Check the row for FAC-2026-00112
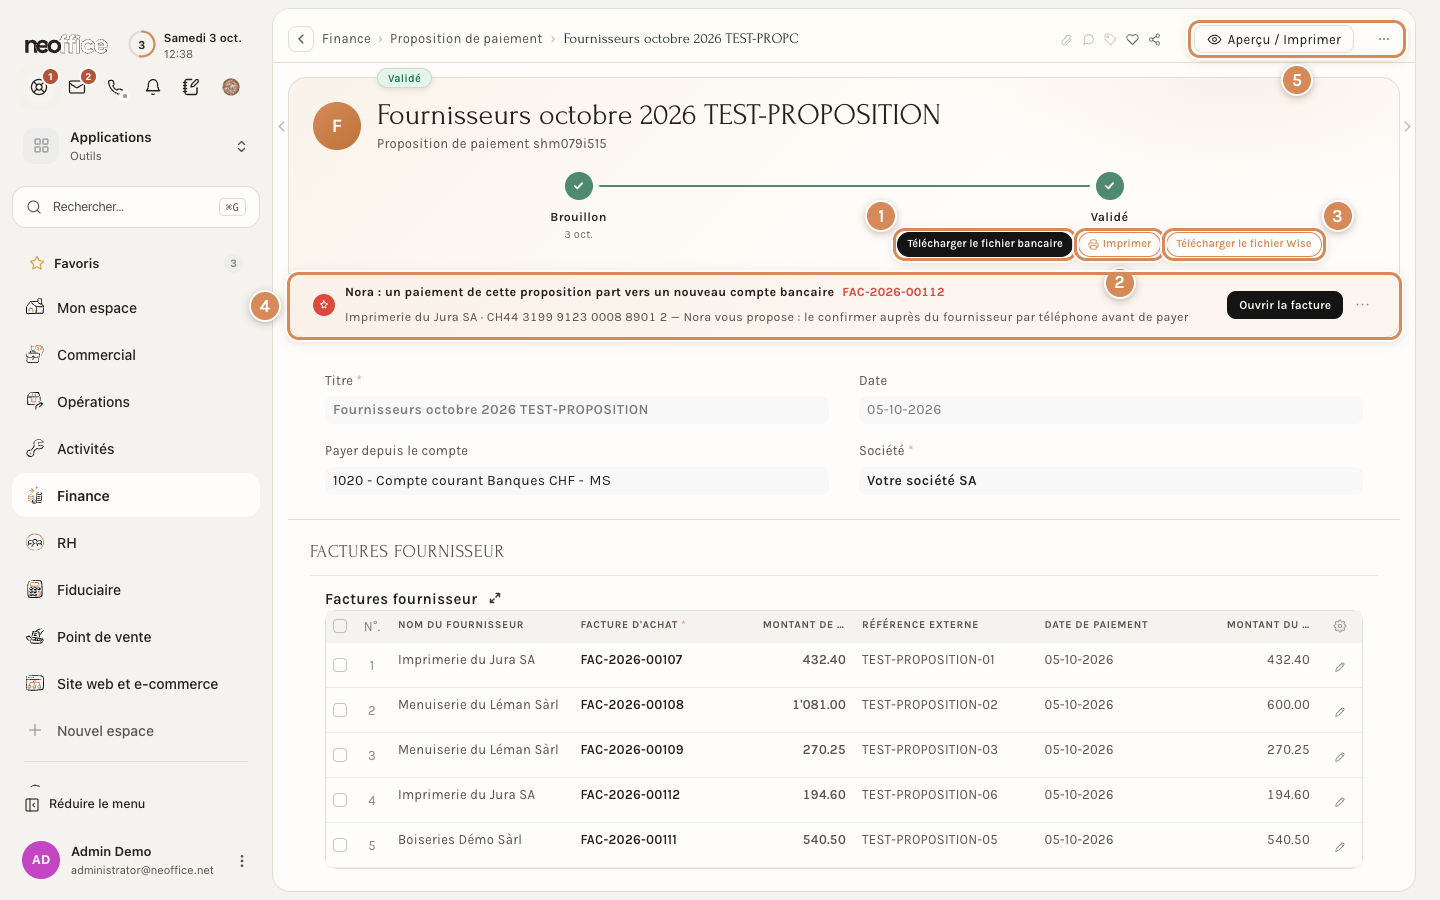This screenshot has height=900, width=1440. [x=340, y=800]
